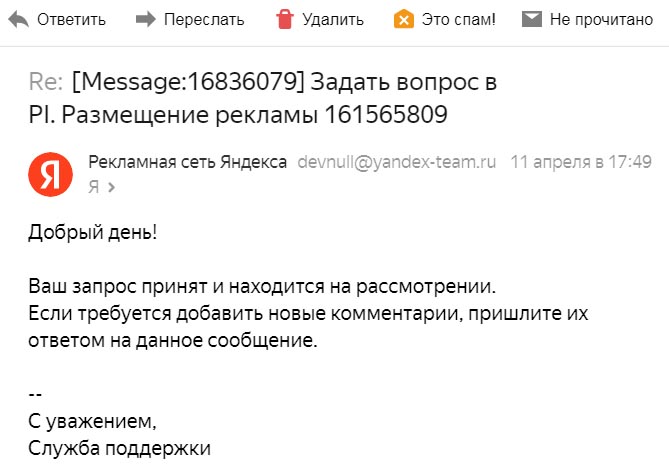669x466 pixels.
Task: Forward email via Переслать label
Action: pyautogui.click(x=204, y=20)
